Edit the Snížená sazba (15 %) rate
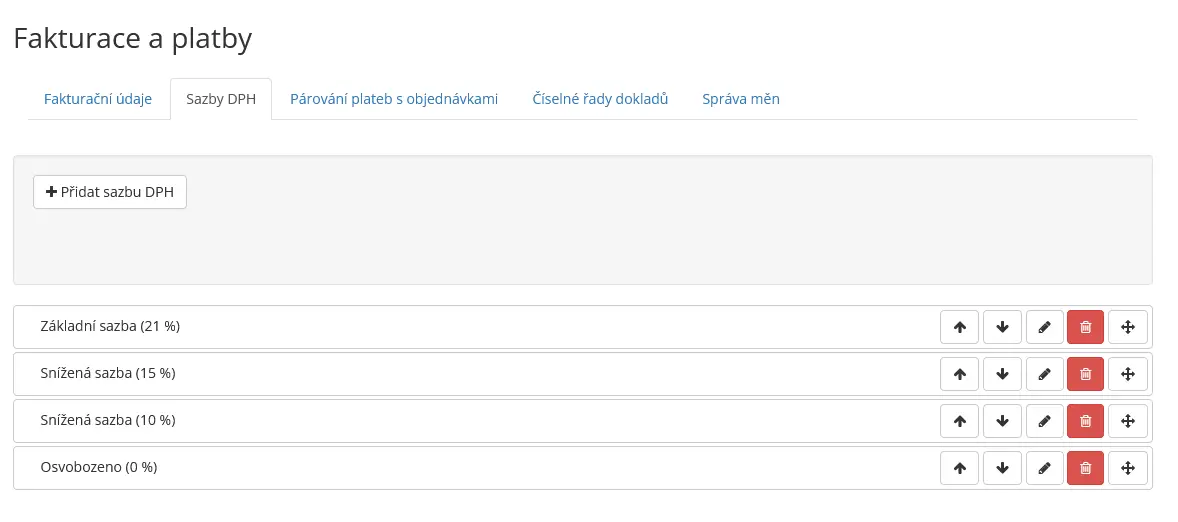The image size is (1178, 522). (1044, 374)
